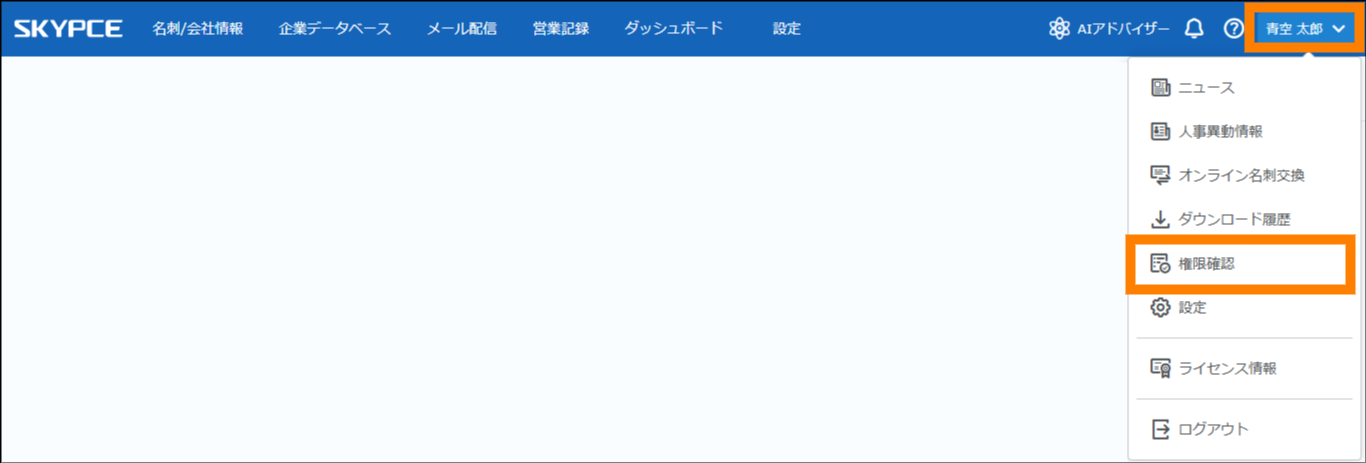Click the 権限確認 checklist icon
The image size is (1366, 463).
click(x=1160, y=264)
